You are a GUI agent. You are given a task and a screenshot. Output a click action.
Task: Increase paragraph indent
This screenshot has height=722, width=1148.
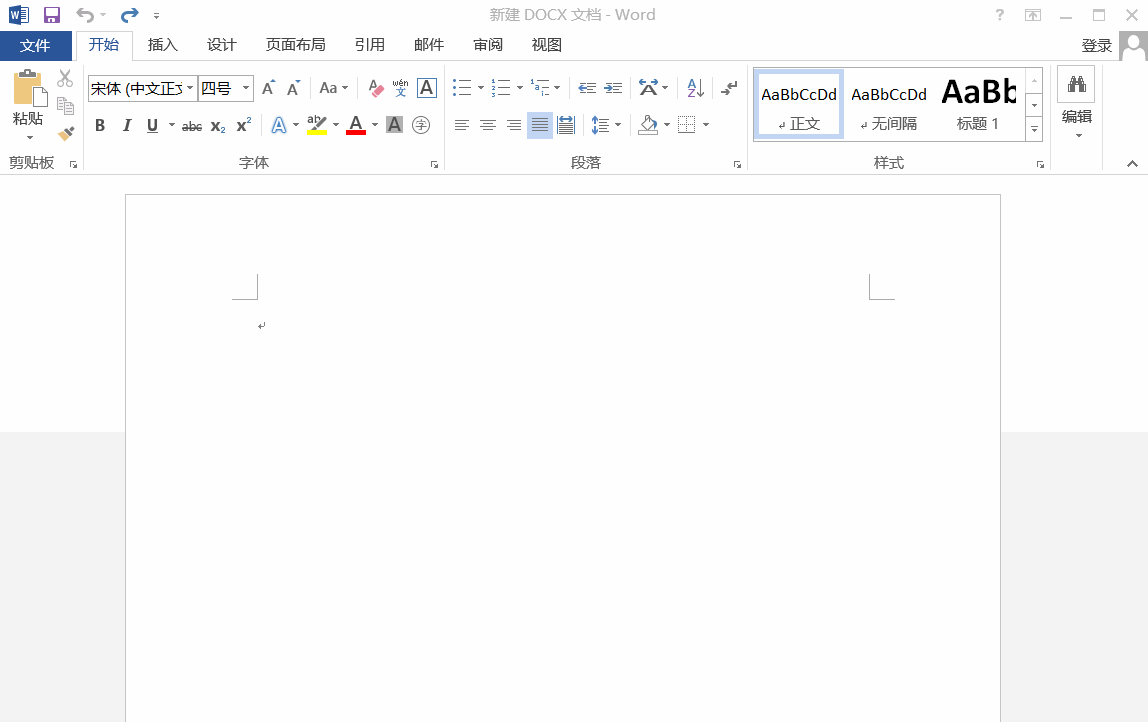tap(613, 88)
